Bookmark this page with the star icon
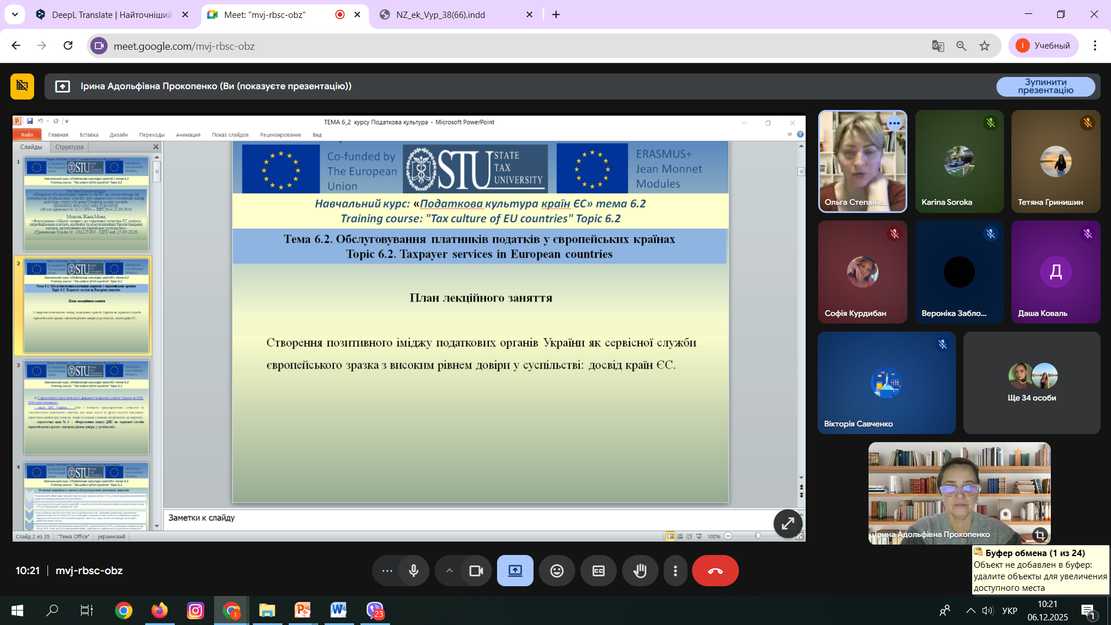1111x625 pixels. point(985,45)
